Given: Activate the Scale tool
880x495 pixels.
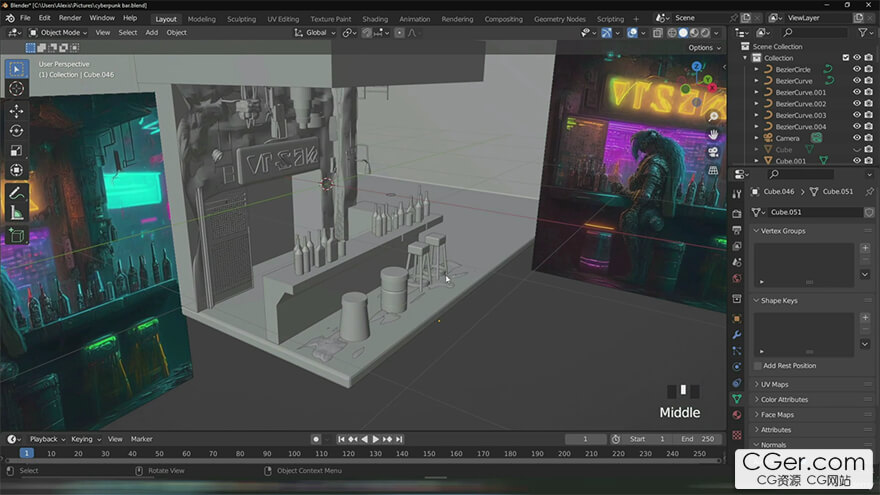Looking at the screenshot, I should [16, 150].
